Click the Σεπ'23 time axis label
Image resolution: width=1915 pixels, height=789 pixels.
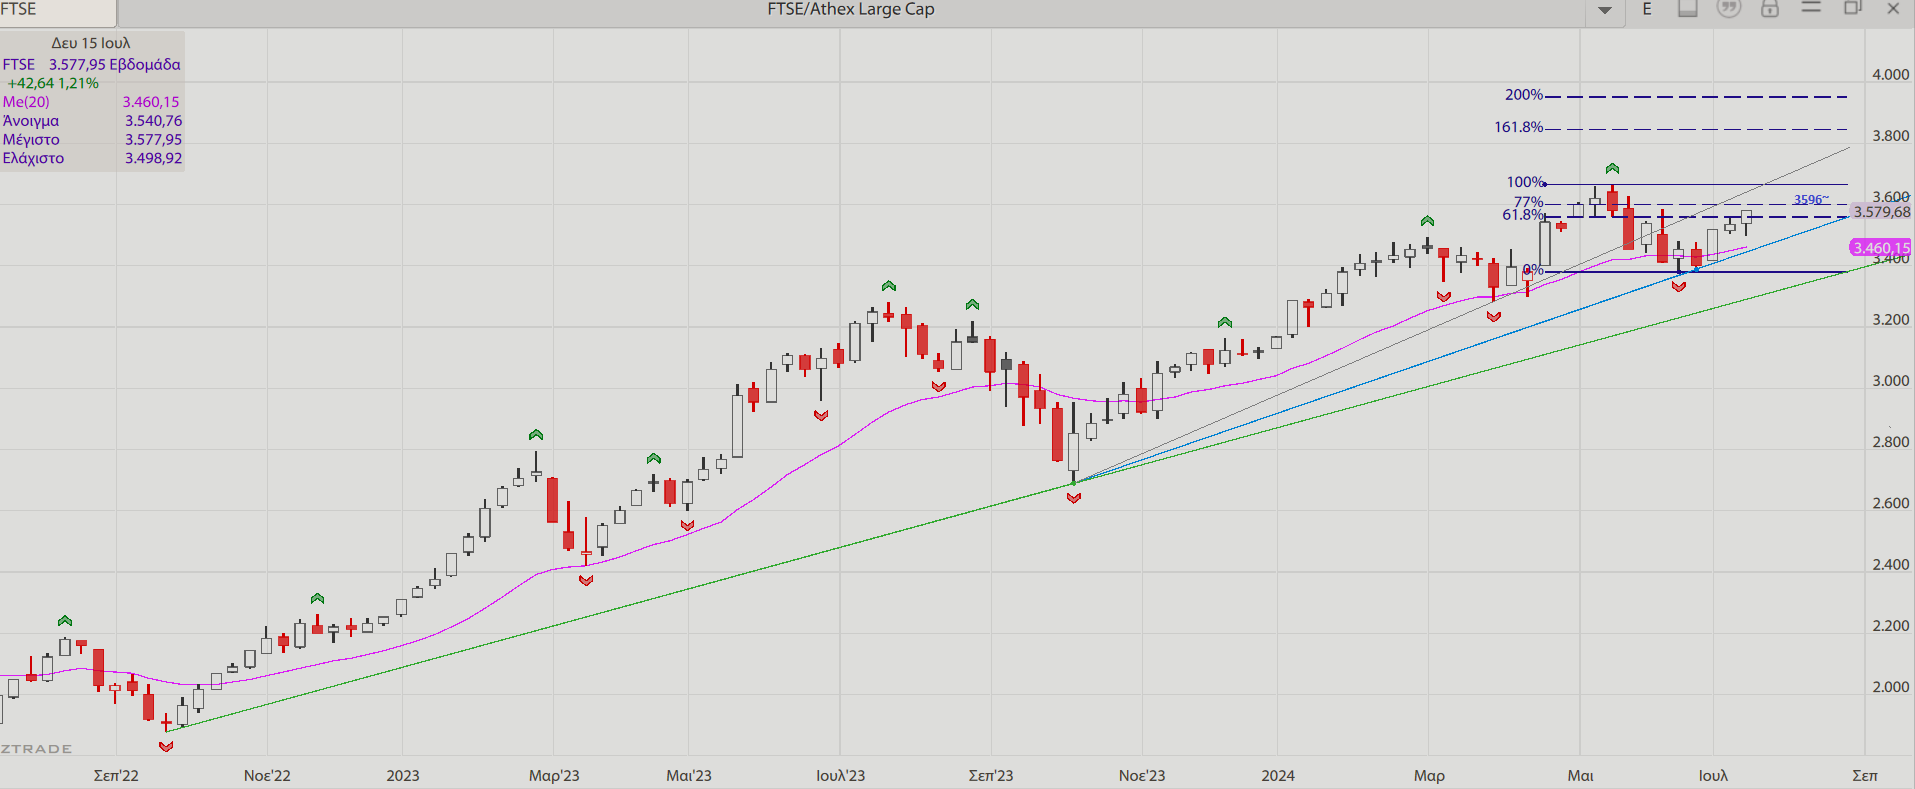(991, 776)
